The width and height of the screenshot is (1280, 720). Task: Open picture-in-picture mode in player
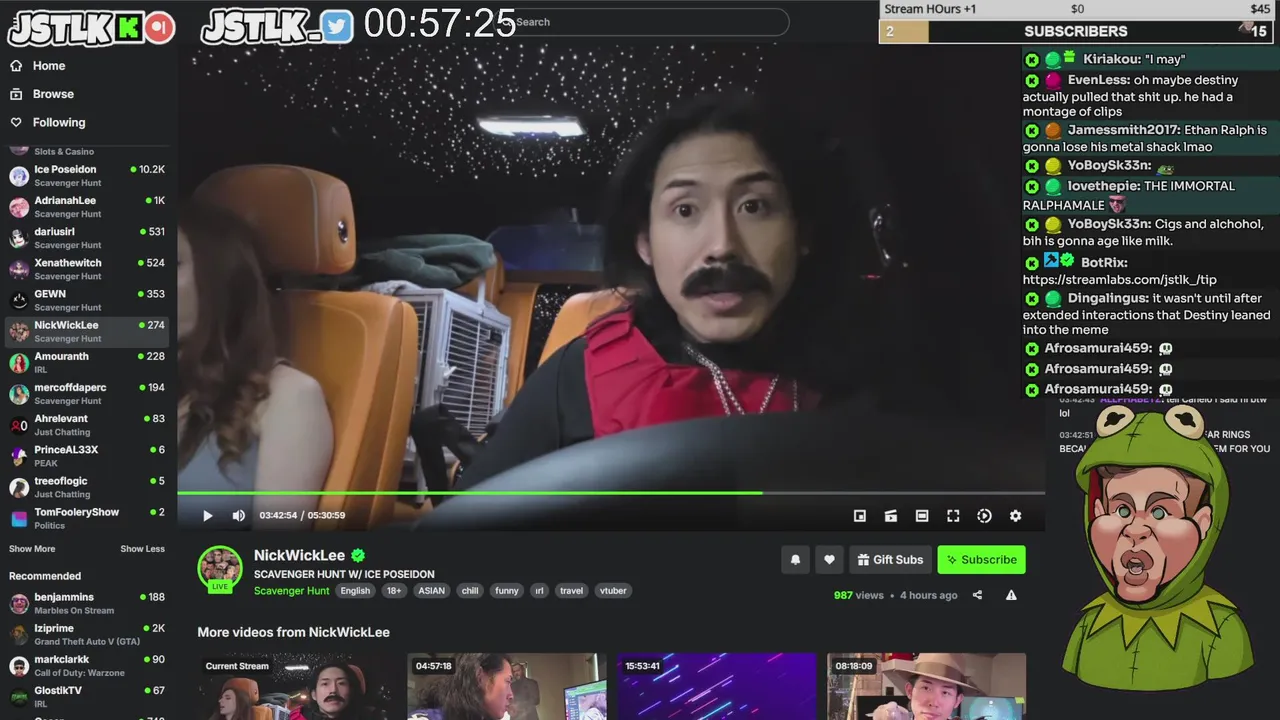[x=859, y=516]
